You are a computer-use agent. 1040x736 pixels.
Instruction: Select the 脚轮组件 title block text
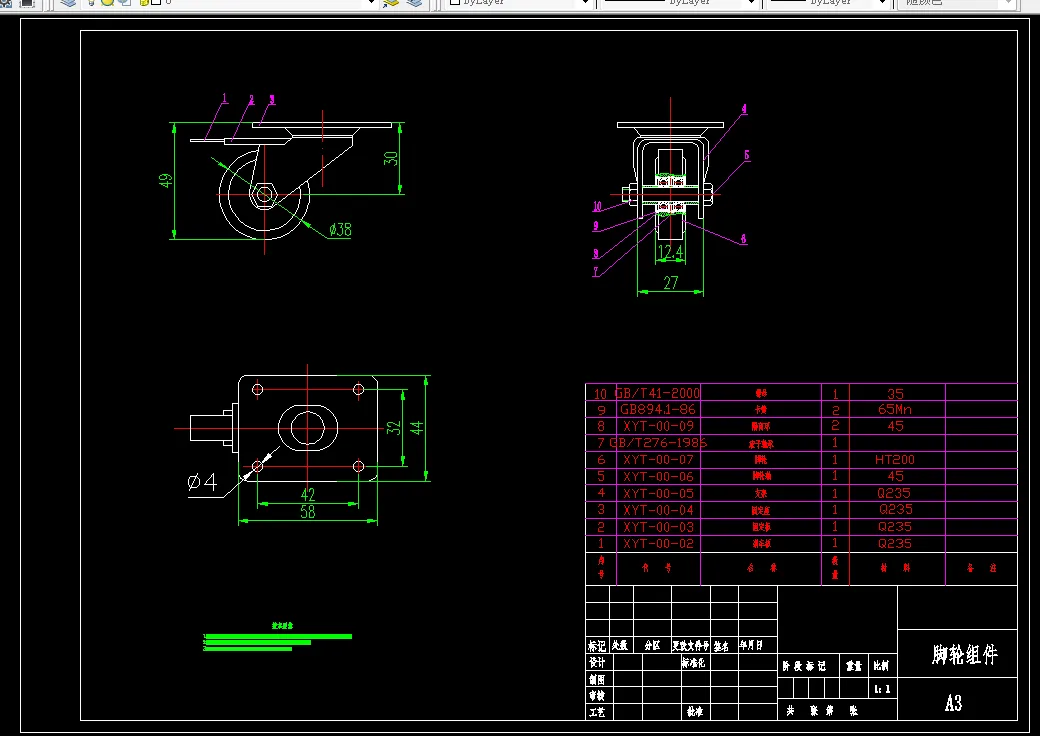[964, 654]
